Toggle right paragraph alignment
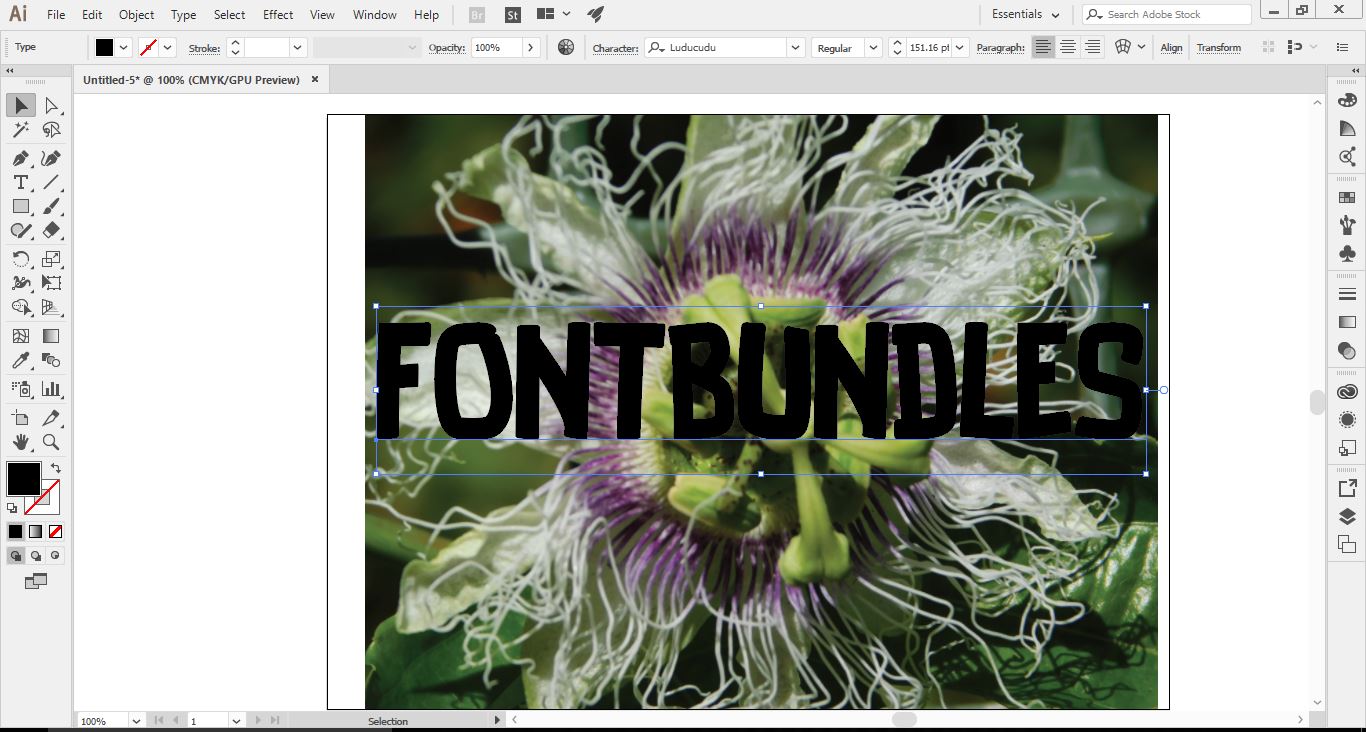The height and width of the screenshot is (732, 1366). [1092, 47]
